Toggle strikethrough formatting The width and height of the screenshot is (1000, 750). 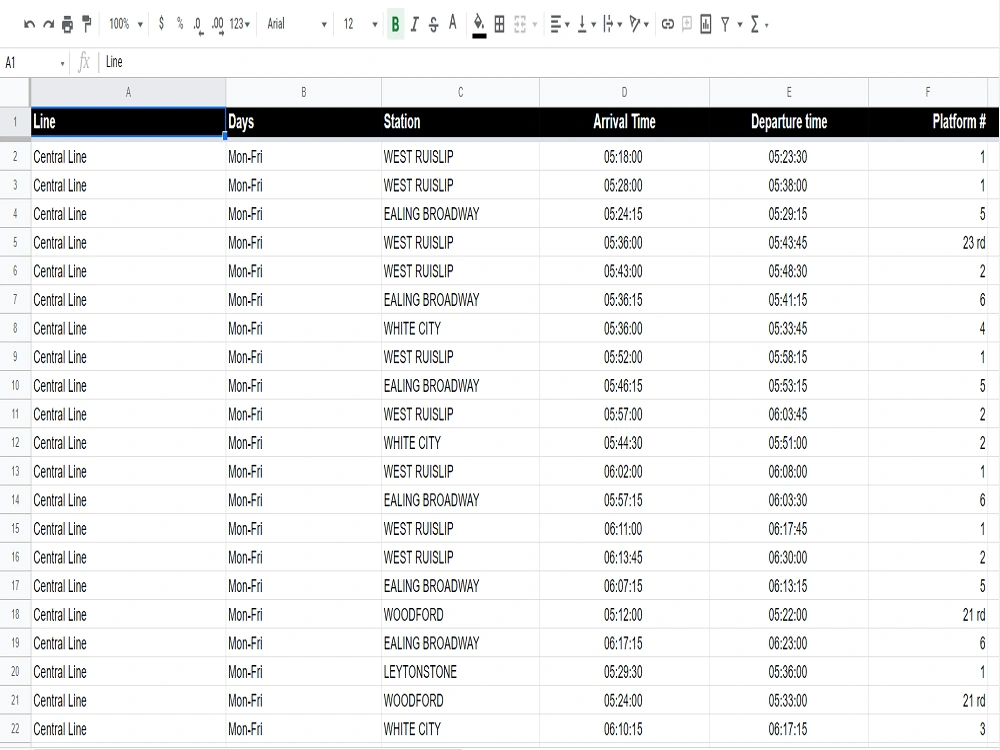coord(434,25)
